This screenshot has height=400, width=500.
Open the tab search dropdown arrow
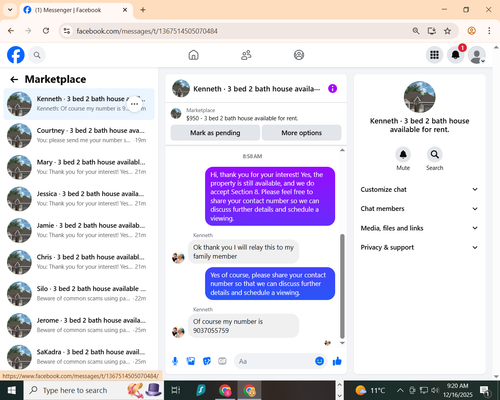[x=10, y=10]
